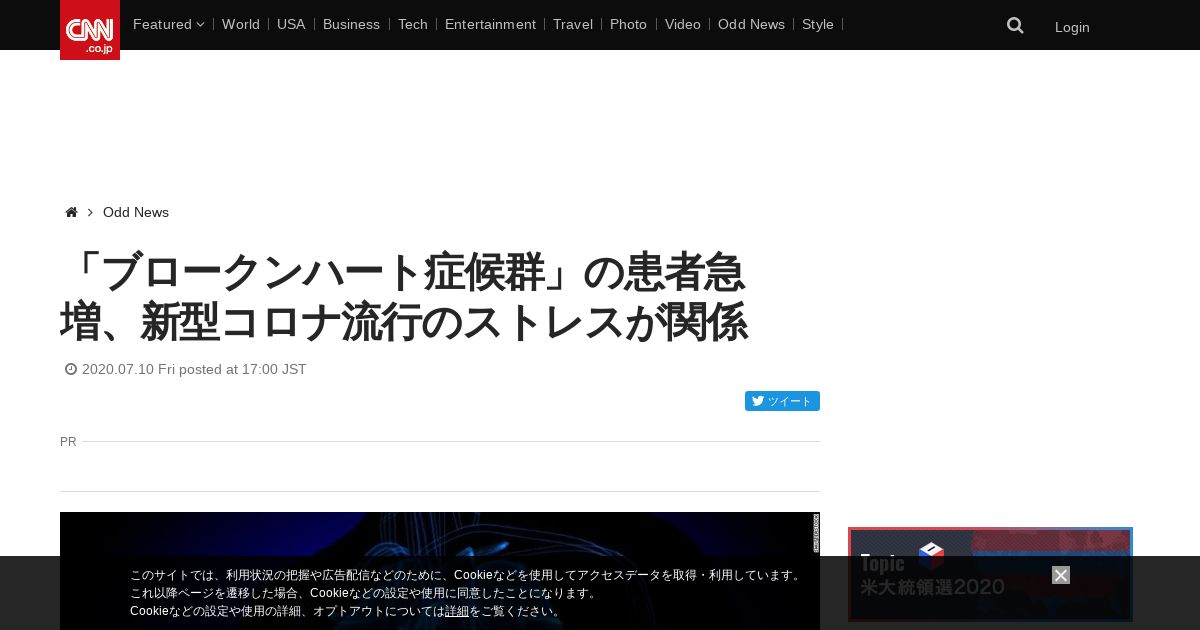Open the 米大統領選2020 Topic banner
1200x630 pixels.
pyautogui.click(x=990, y=575)
